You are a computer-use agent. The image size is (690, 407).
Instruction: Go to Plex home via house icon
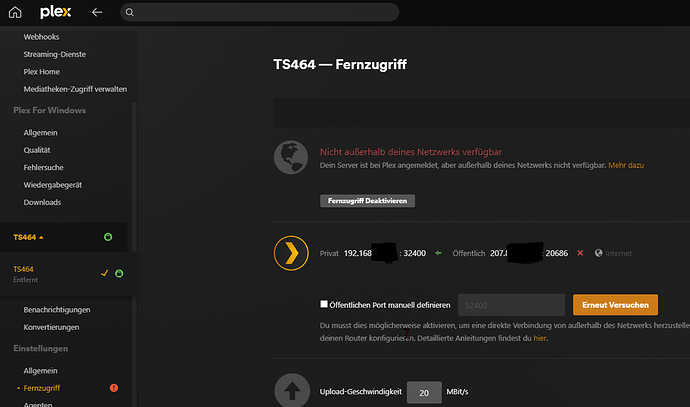[15, 12]
